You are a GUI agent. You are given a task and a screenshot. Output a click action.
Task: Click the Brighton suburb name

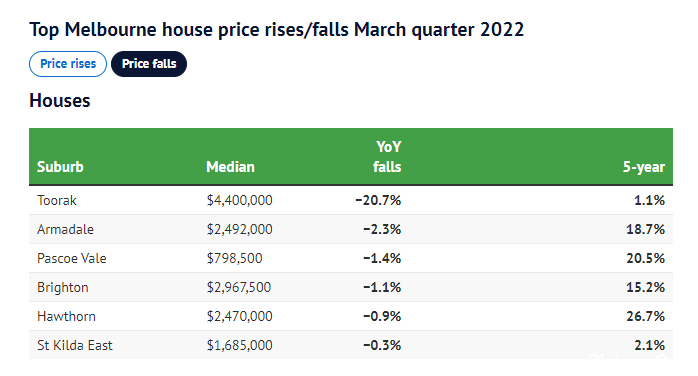point(63,287)
